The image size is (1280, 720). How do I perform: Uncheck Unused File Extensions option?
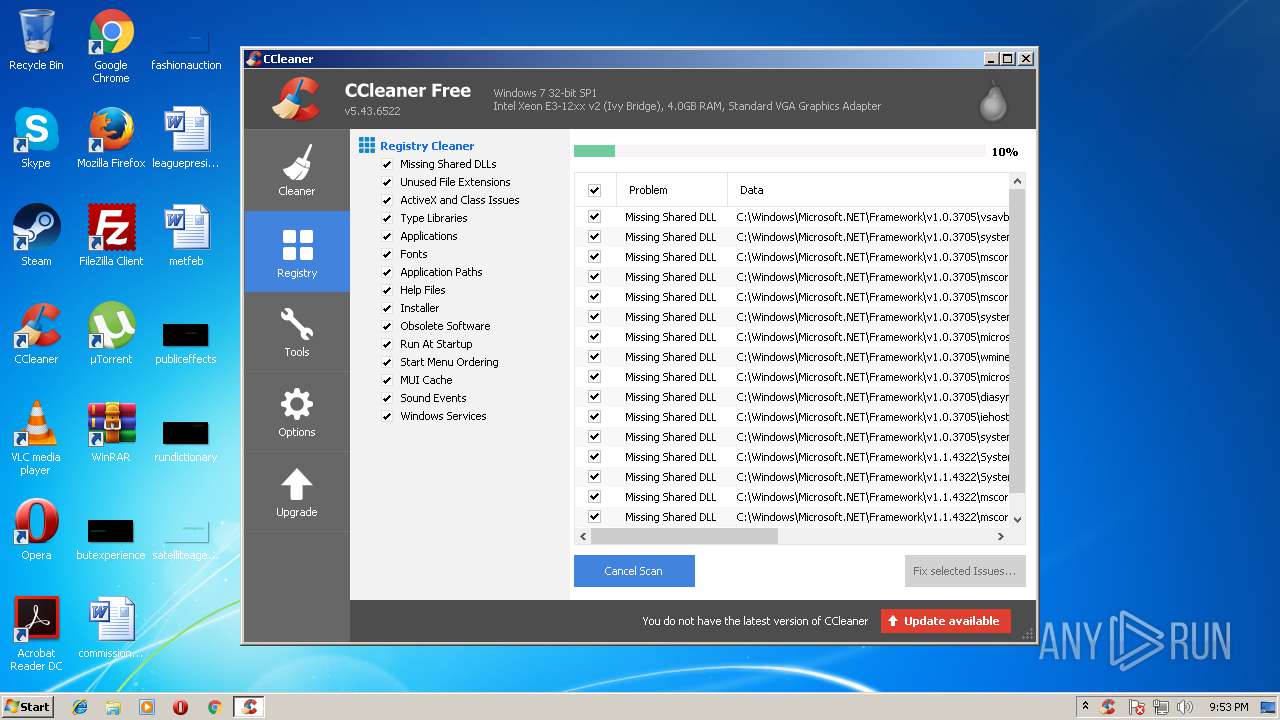click(x=387, y=182)
